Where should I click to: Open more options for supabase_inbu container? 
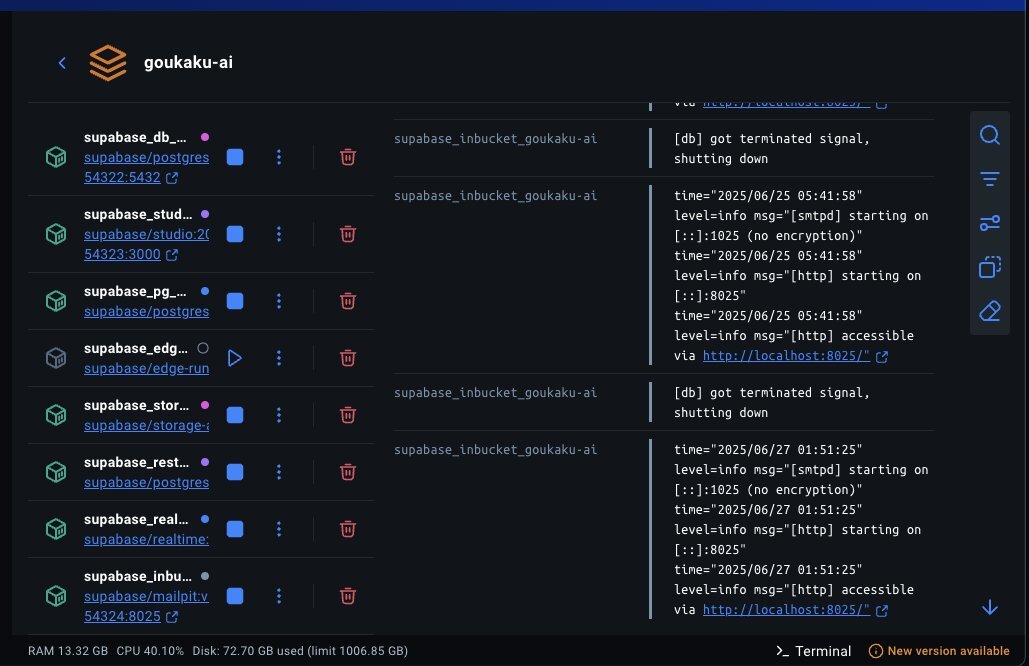tap(279, 596)
